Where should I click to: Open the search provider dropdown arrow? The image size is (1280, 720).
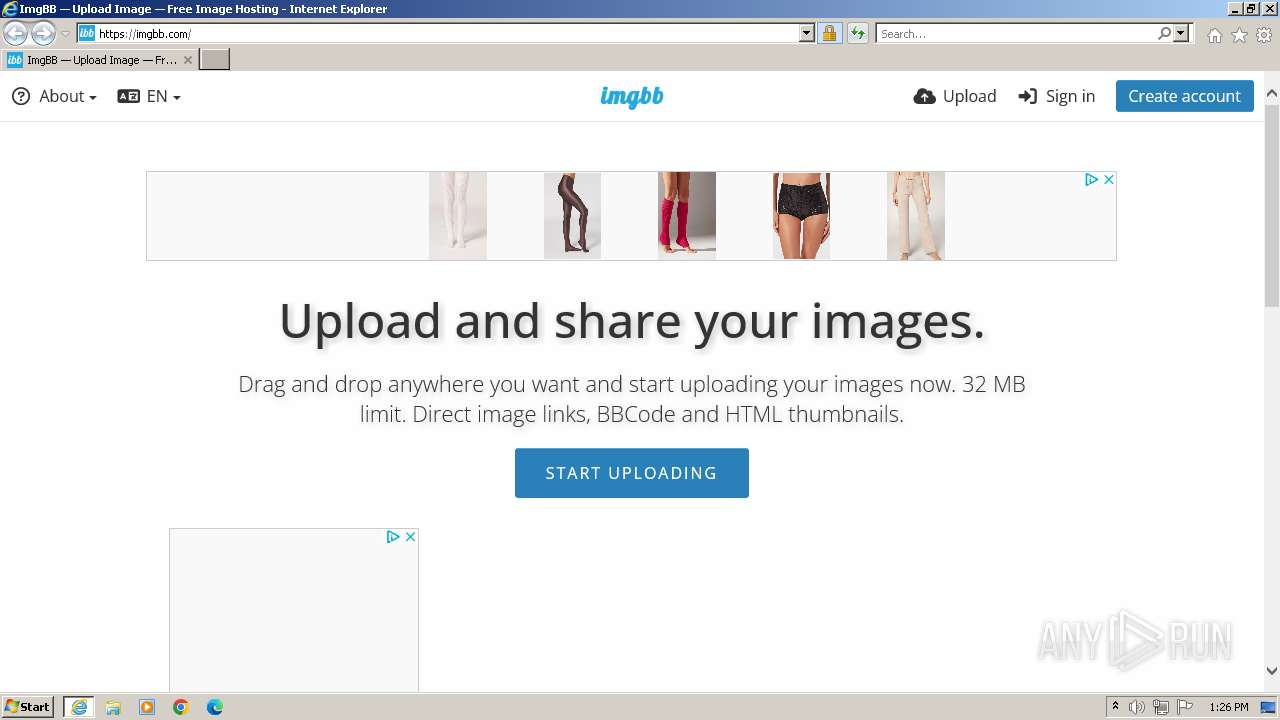click(x=1181, y=33)
